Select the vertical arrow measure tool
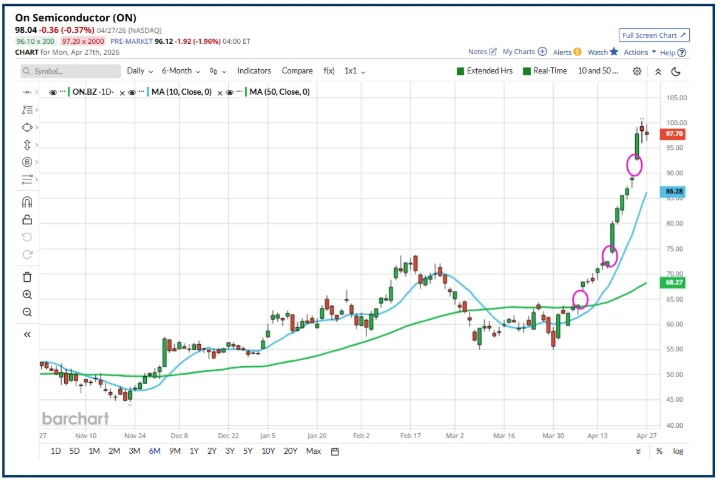Screen dimensions: 720x481 (x=27, y=145)
